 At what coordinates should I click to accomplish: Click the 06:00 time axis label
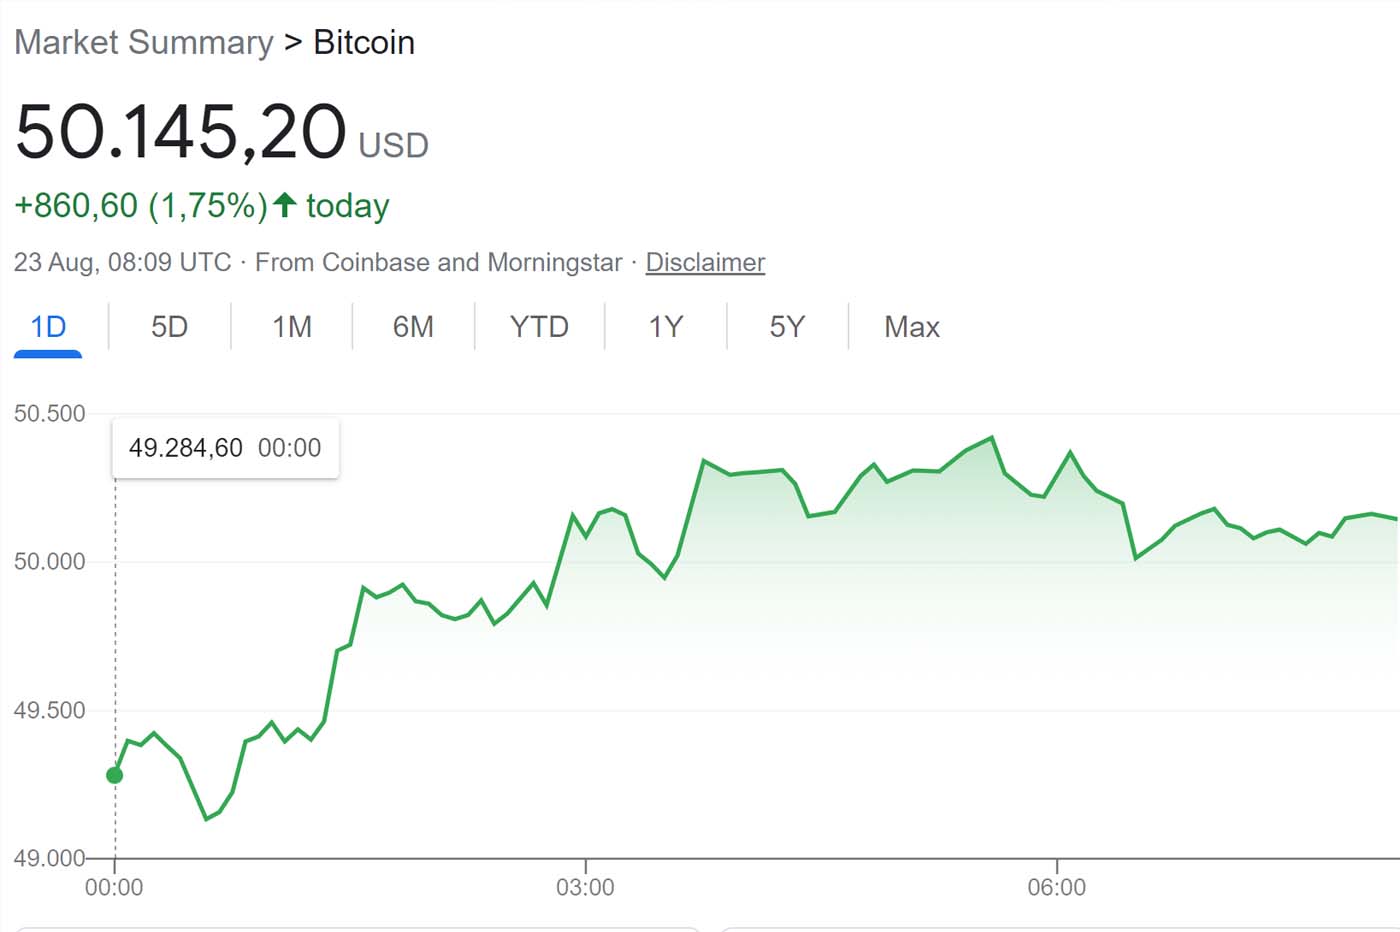tap(1056, 887)
